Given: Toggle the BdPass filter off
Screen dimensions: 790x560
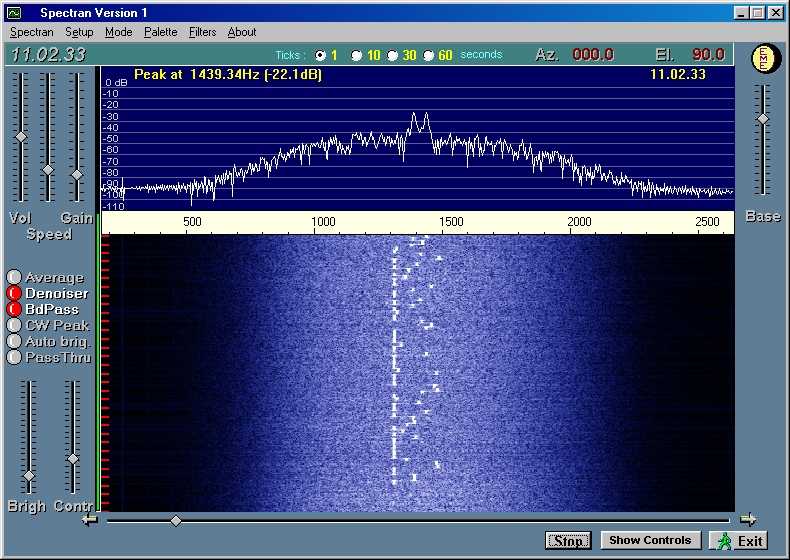Looking at the screenshot, I should 14,310.
